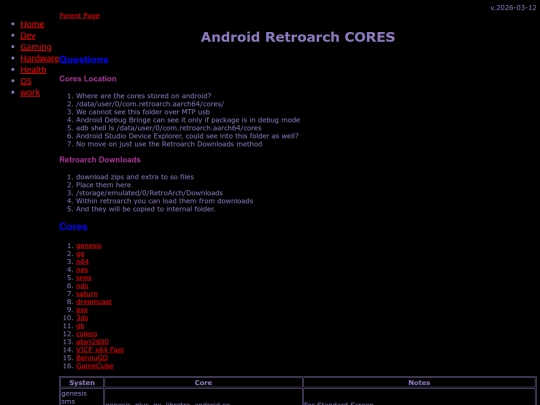This screenshot has height=405, width=540.
Task: Visit the dreamcast core link
Action: pyautogui.click(x=94, y=302)
